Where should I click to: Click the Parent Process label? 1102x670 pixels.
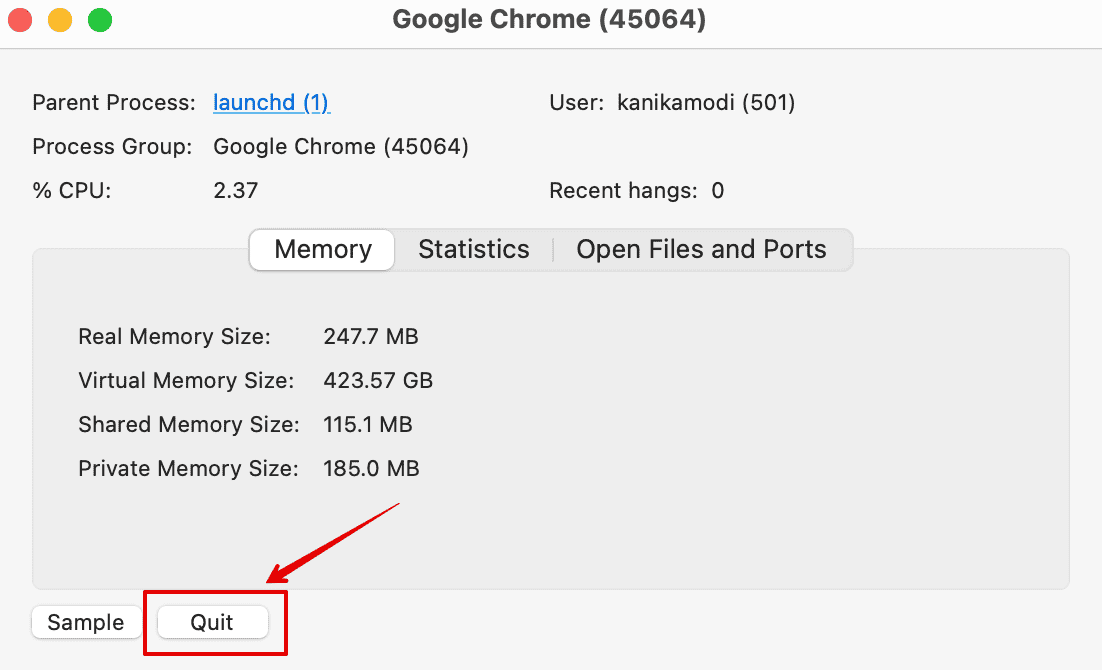pyautogui.click(x=114, y=103)
